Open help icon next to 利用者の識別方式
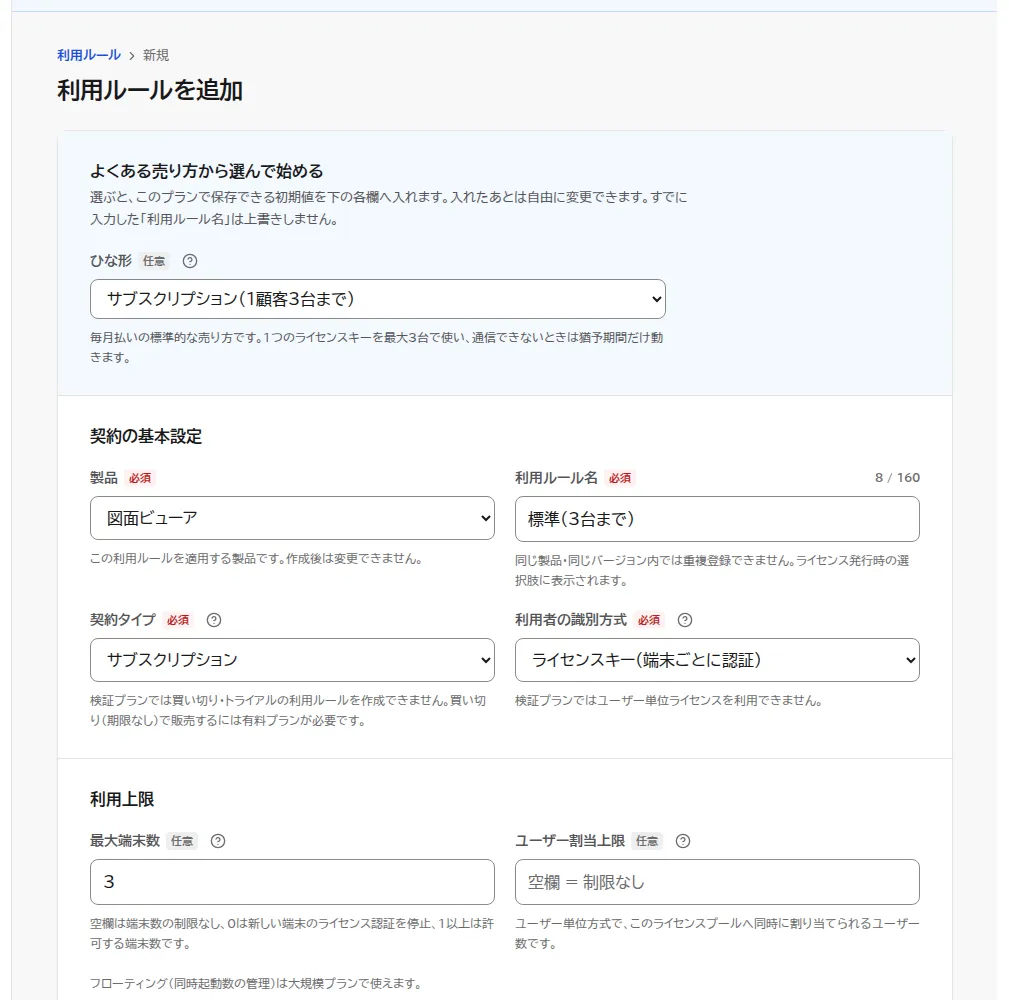The width and height of the screenshot is (1009, 1000). pyautogui.click(x=685, y=620)
